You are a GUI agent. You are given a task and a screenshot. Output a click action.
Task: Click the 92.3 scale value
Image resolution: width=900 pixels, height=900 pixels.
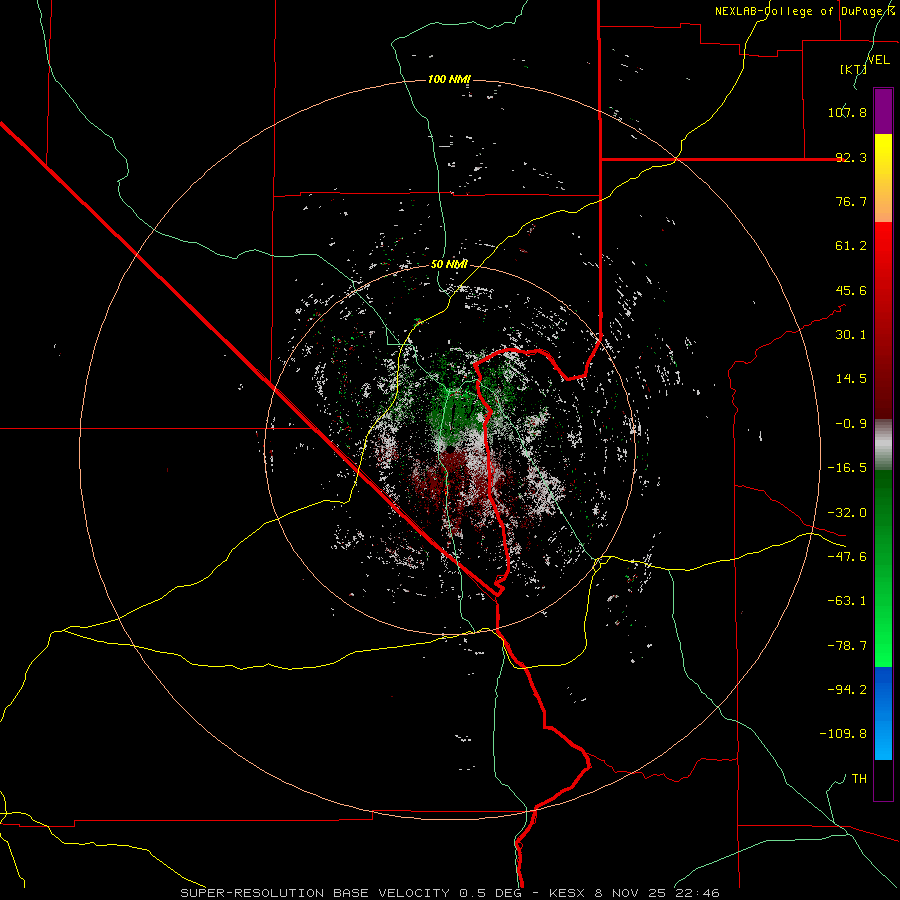(x=851, y=157)
